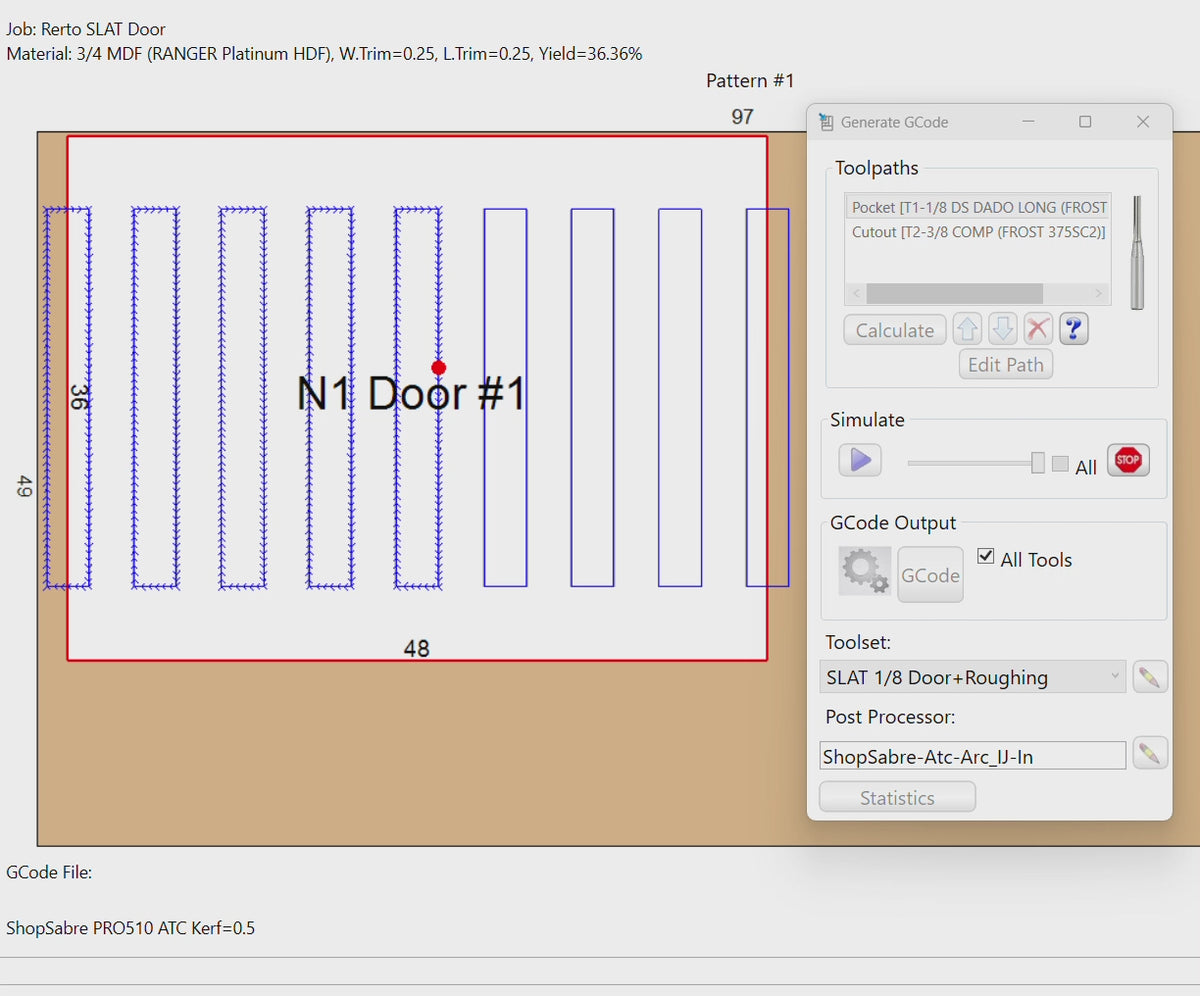Enable the Simulate All checkbox
Viewport: 1200px width, 996px height.
1060,464
